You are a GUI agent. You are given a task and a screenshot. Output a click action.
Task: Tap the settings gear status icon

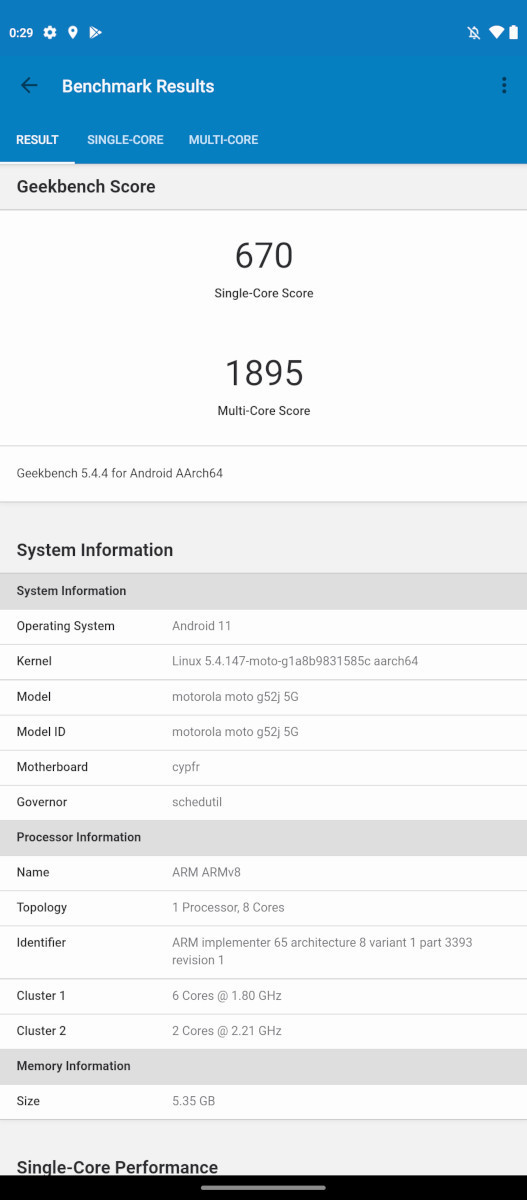point(50,33)
